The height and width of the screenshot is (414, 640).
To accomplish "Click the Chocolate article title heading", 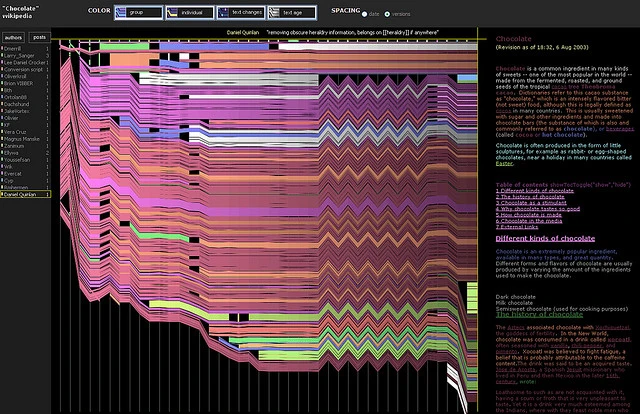I will tap(513, 39).
